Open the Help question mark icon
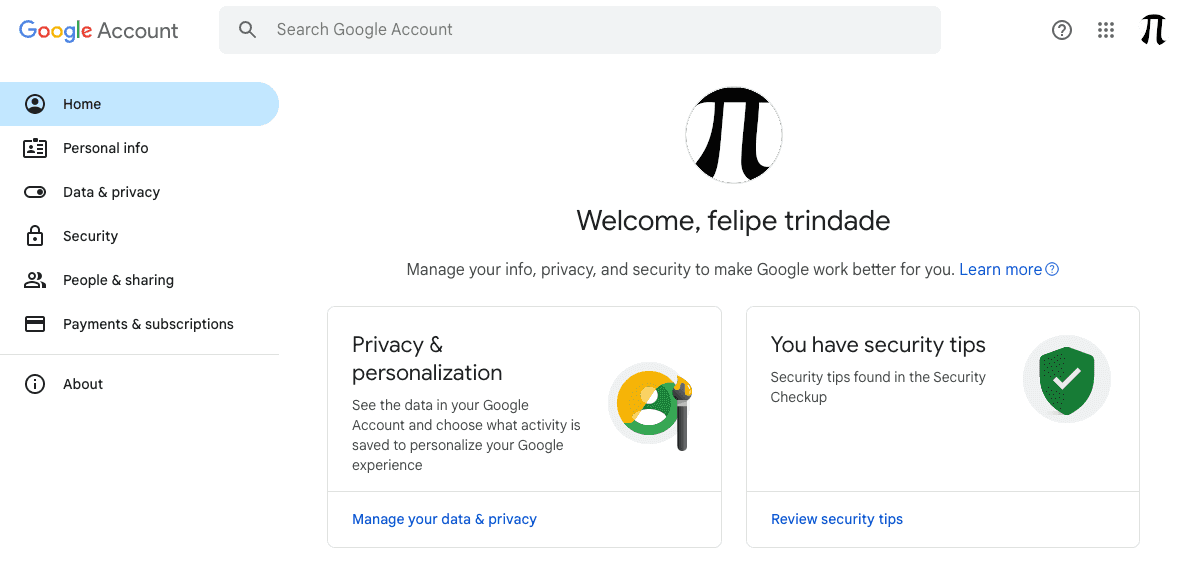1179x561 pixels. [1061, 30]
